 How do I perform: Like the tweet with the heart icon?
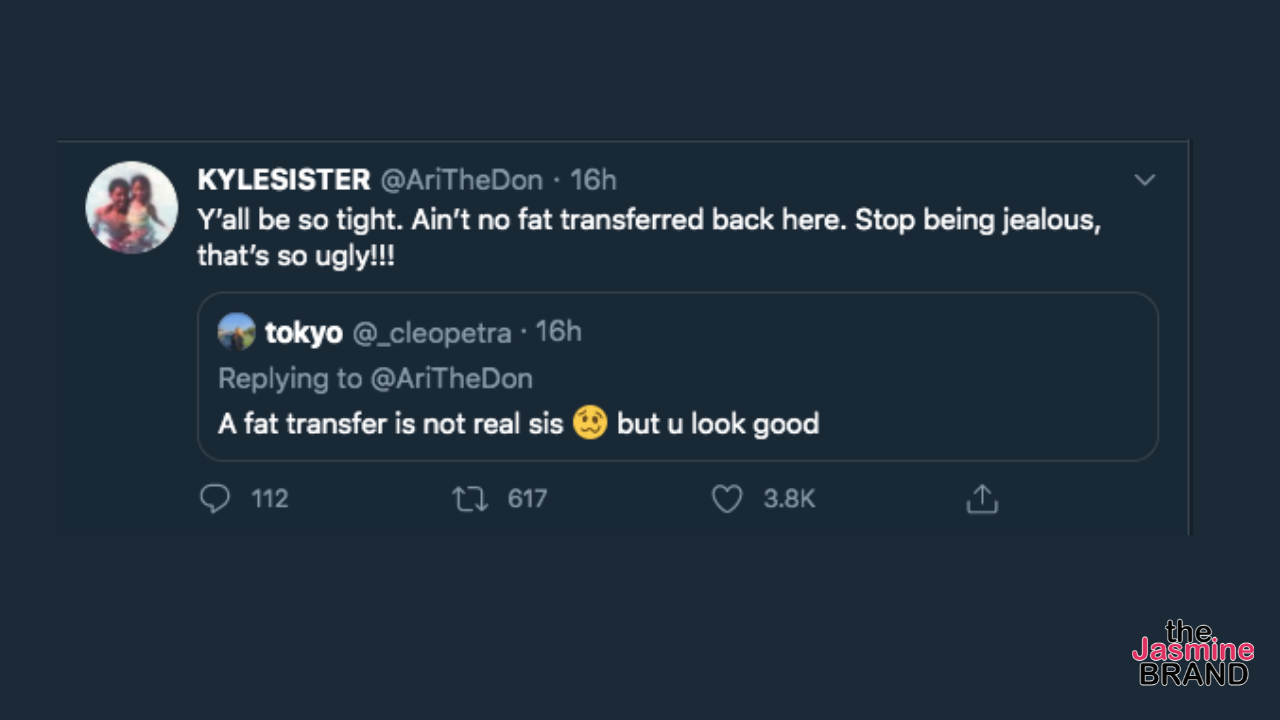point(727,498)
